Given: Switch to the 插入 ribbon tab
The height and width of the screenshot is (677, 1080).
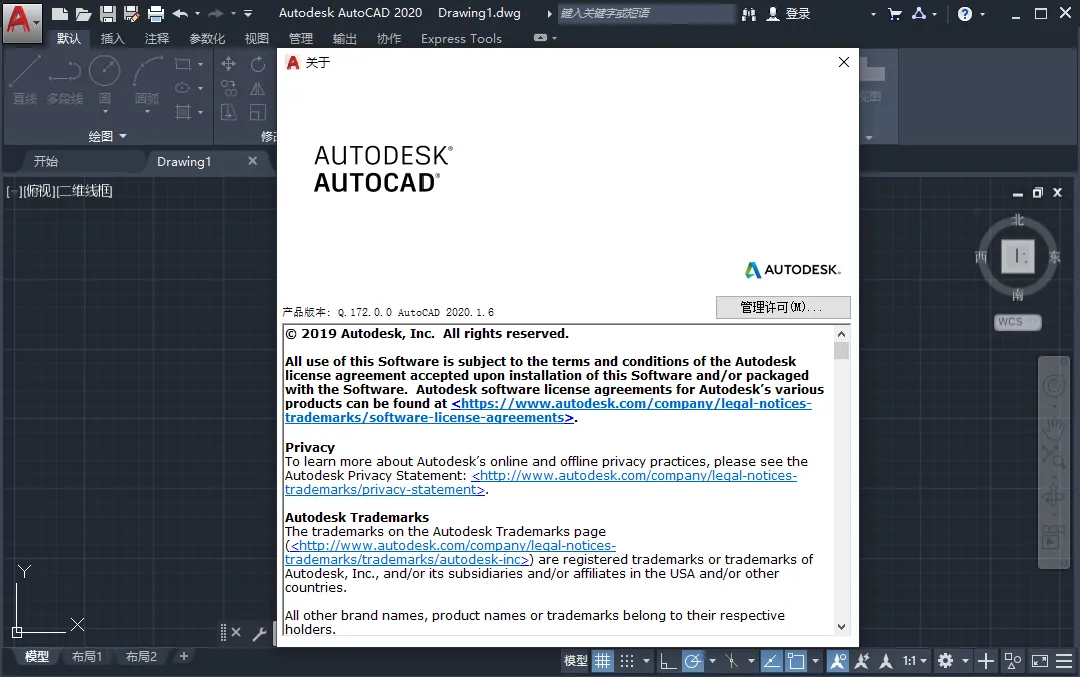Looking at the screenshot, I should [112, 39].
